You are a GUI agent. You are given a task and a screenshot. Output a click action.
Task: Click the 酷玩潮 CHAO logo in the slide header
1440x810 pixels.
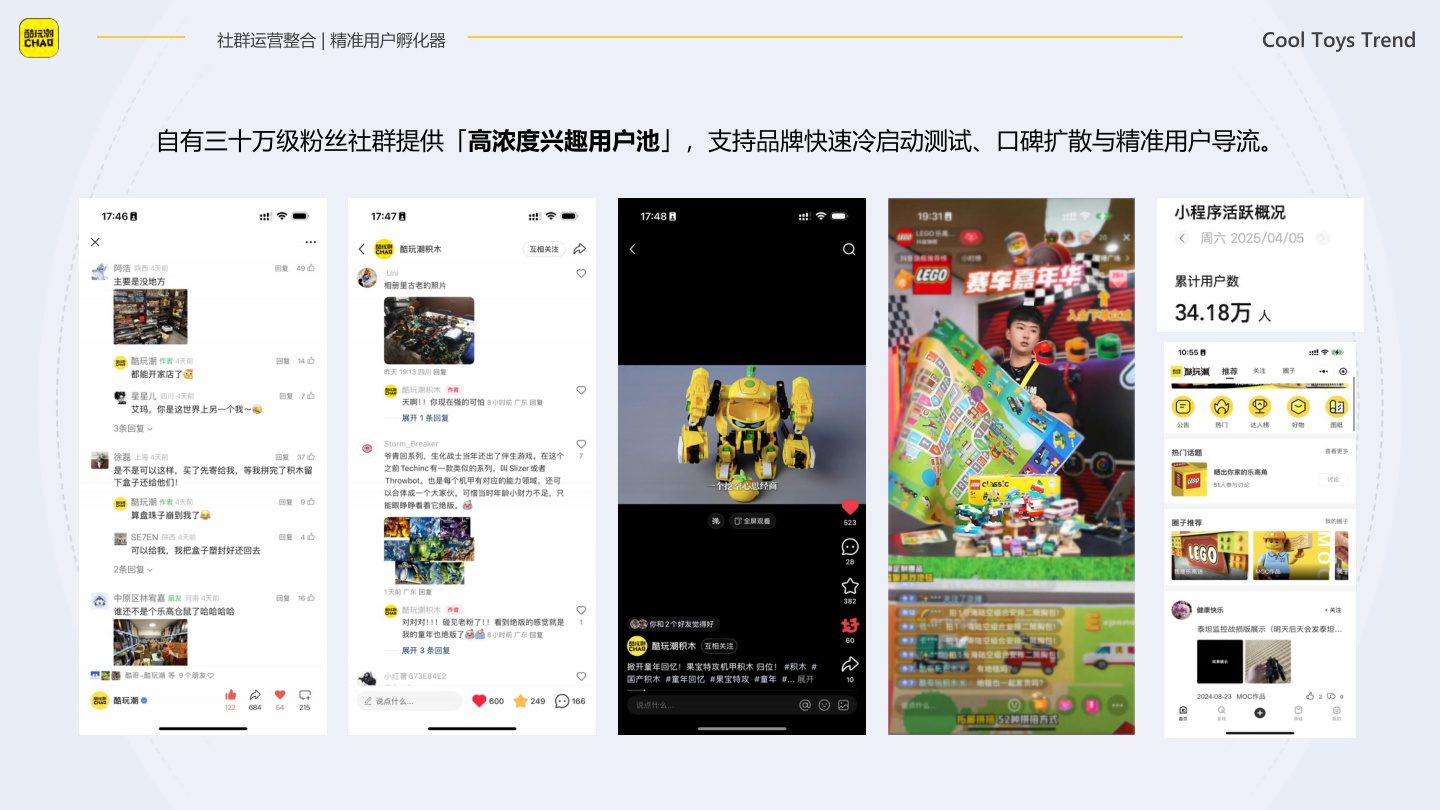tap(39, 39)
